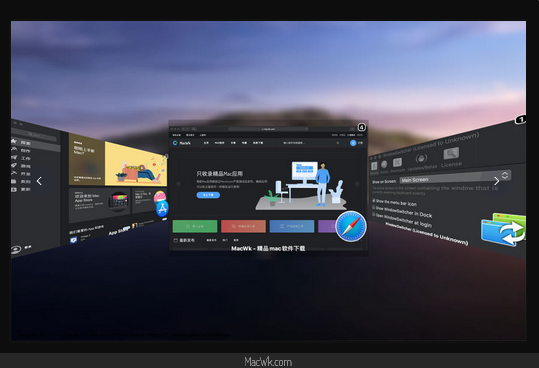
Task: Click the Safari compass app icon
Action: 351,226
